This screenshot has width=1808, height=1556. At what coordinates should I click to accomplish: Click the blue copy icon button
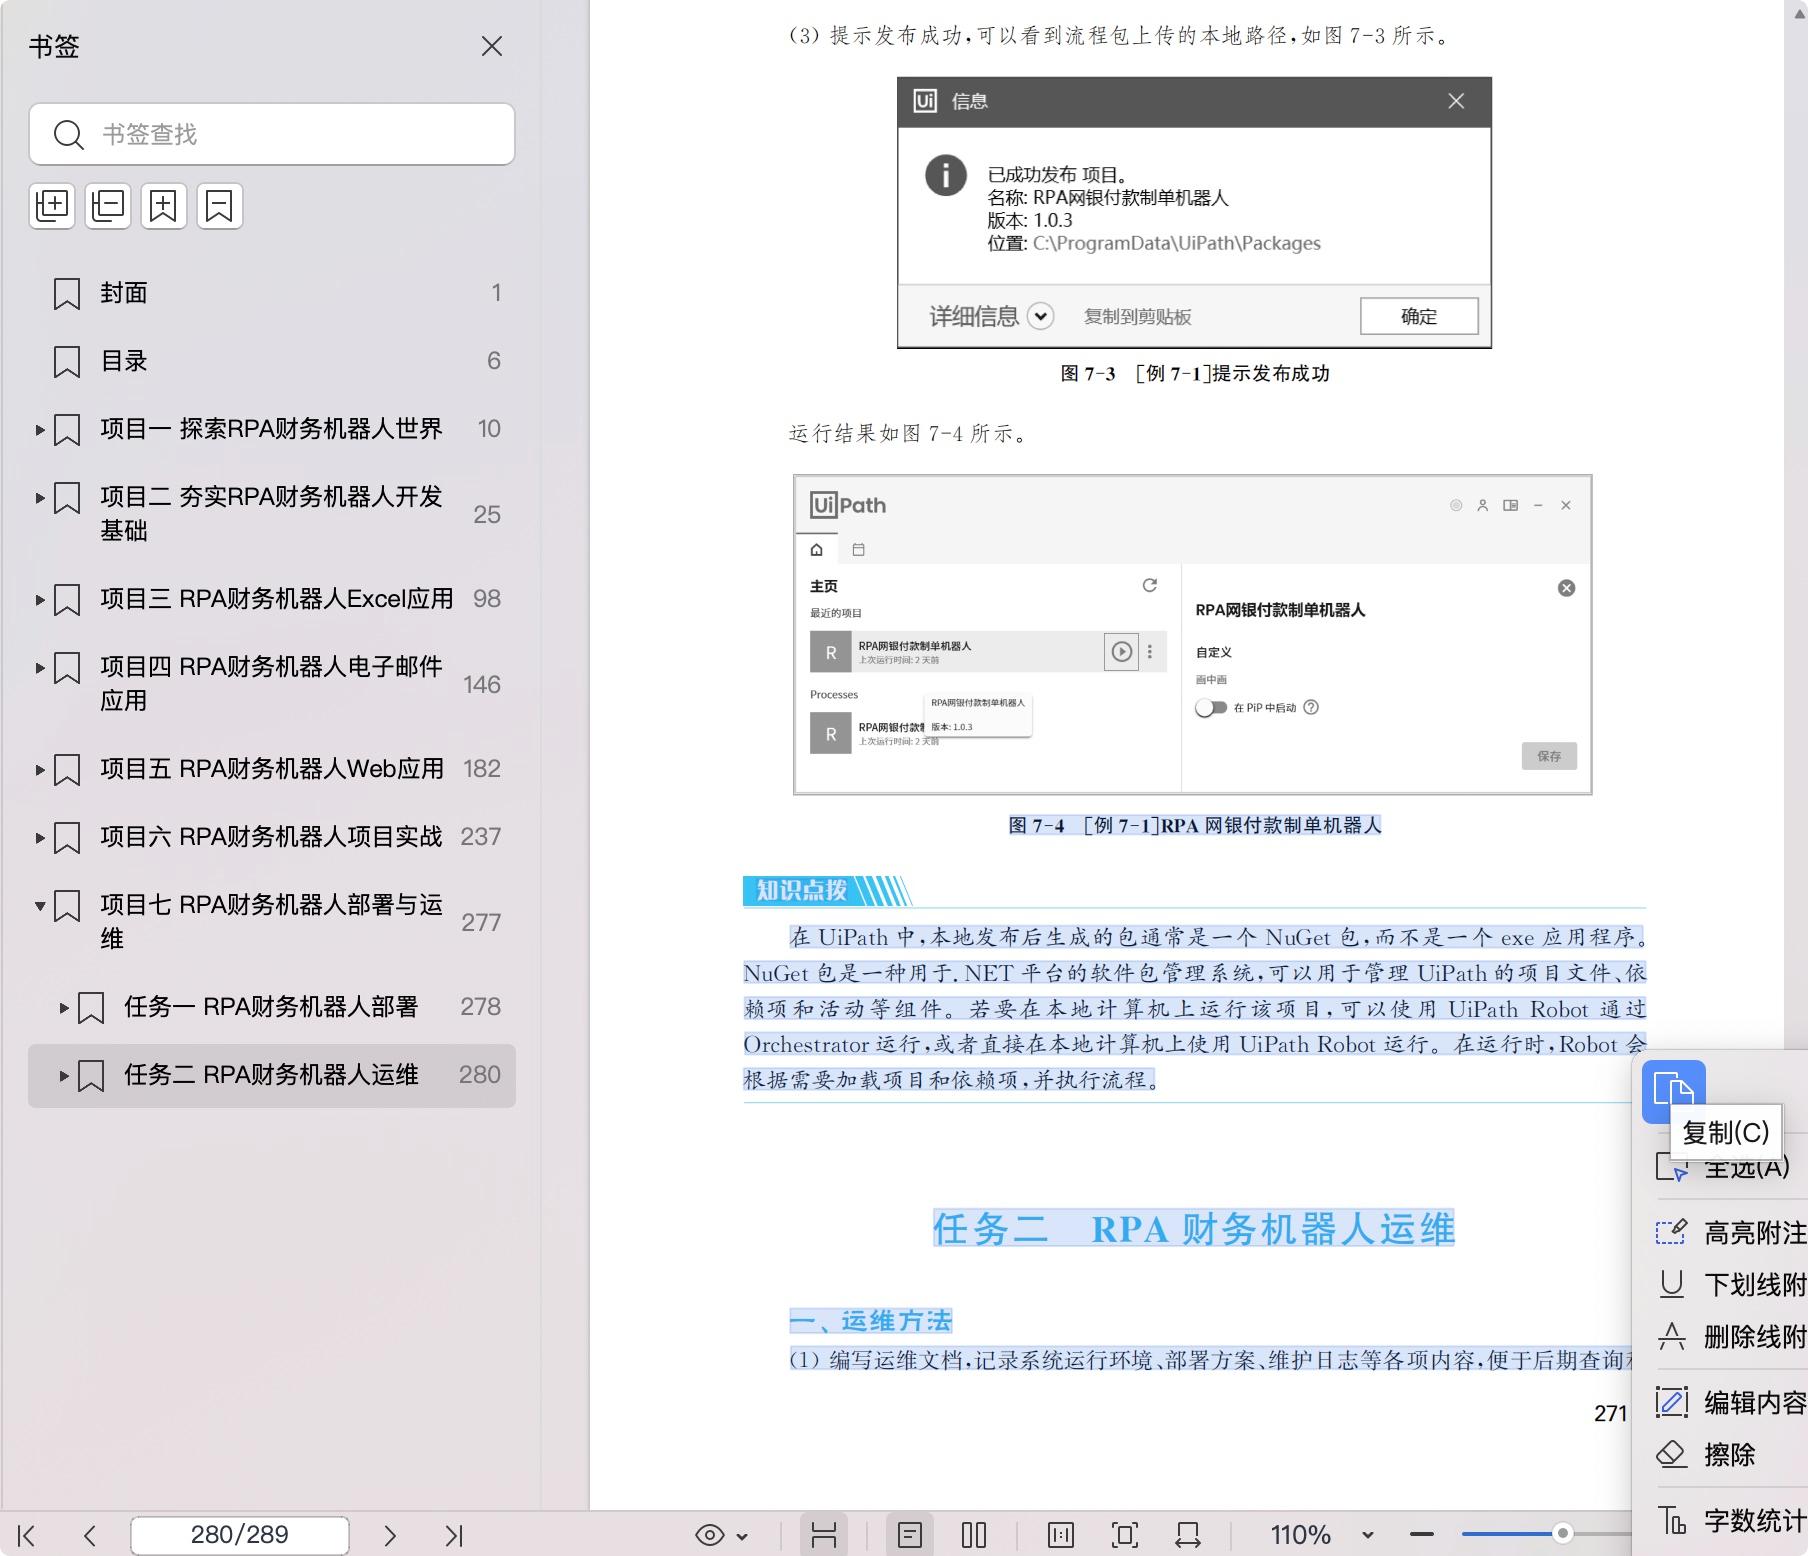1674,1091
